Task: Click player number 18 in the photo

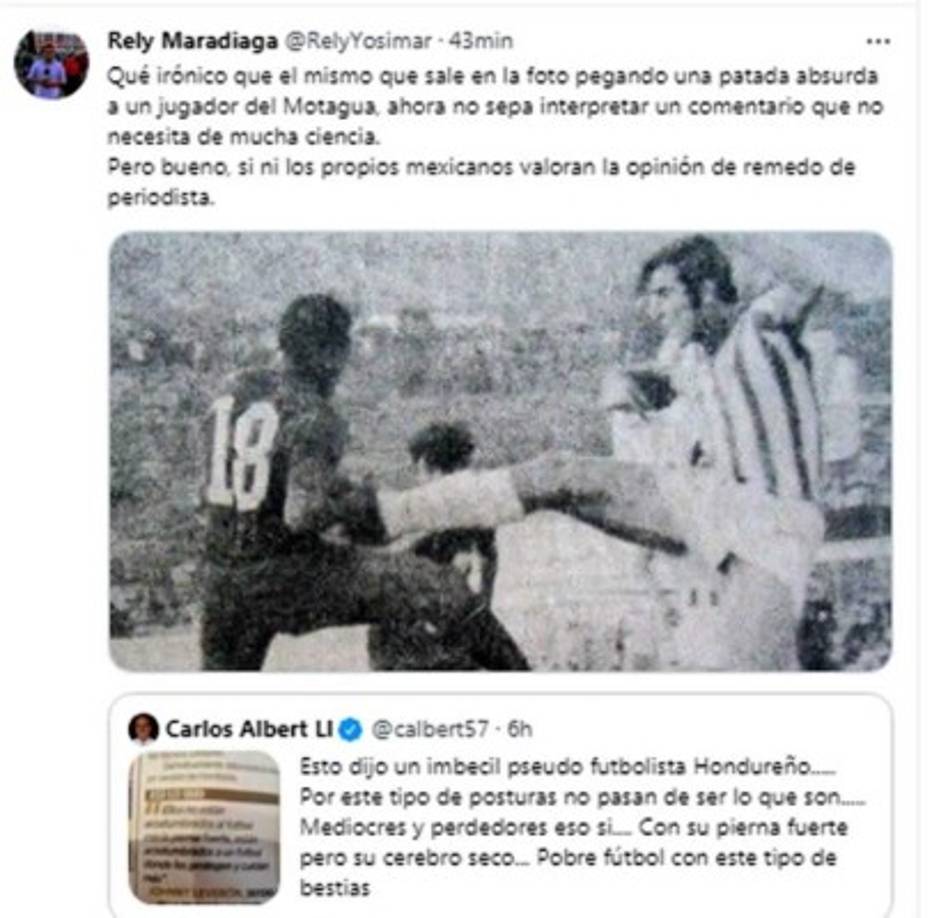Action: (242, 452)
